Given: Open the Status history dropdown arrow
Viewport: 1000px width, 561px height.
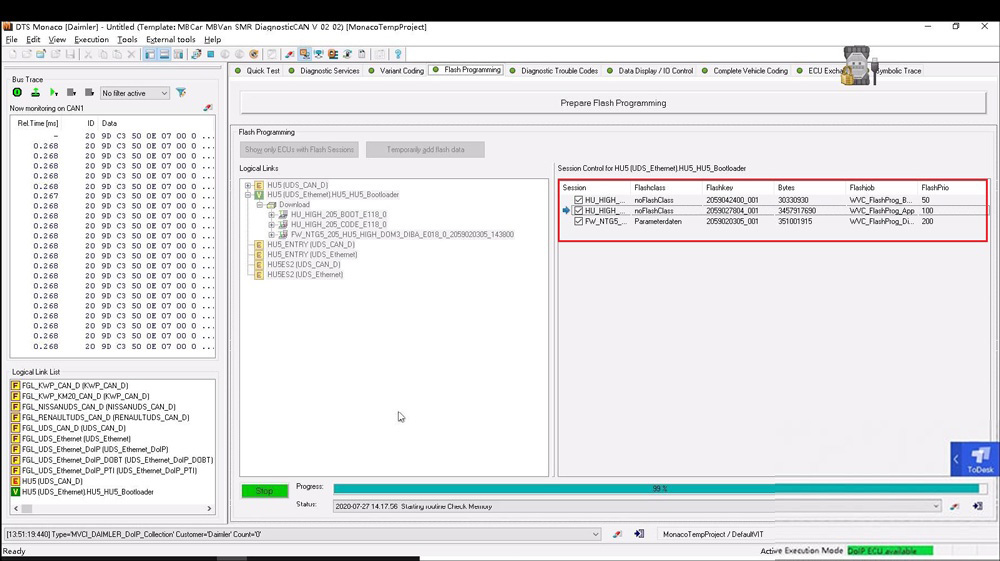Looking at the screenshot, I should click(936, 506).
